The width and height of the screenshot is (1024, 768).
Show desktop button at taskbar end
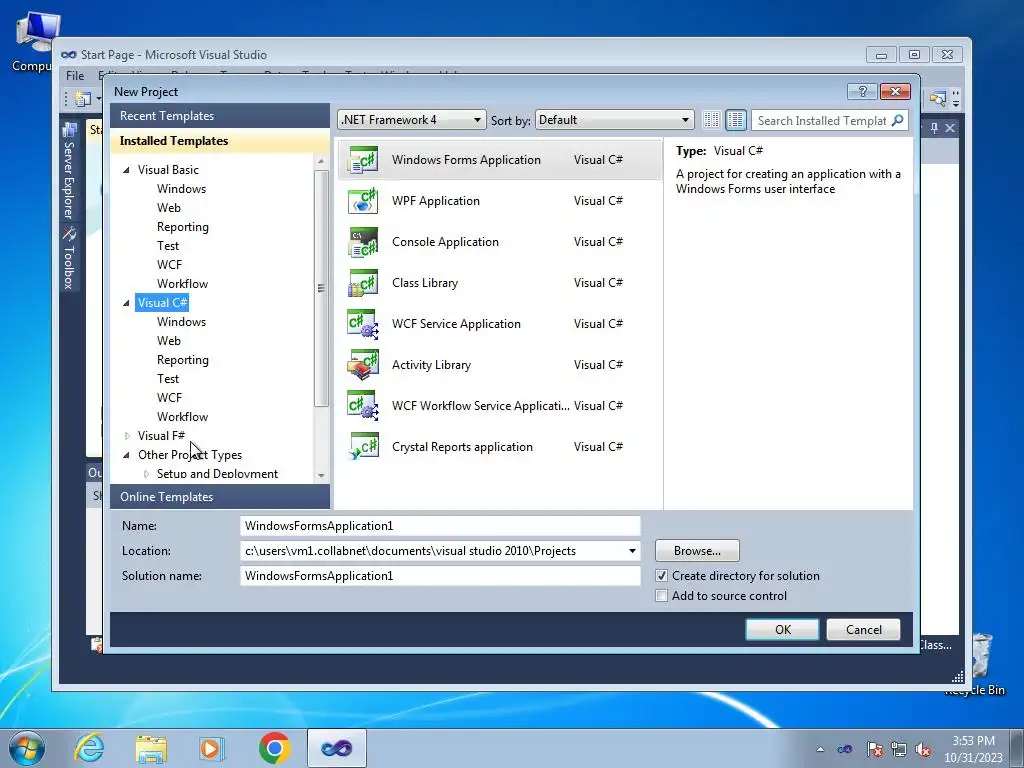pyautogui.click(x=1017, y=748)
